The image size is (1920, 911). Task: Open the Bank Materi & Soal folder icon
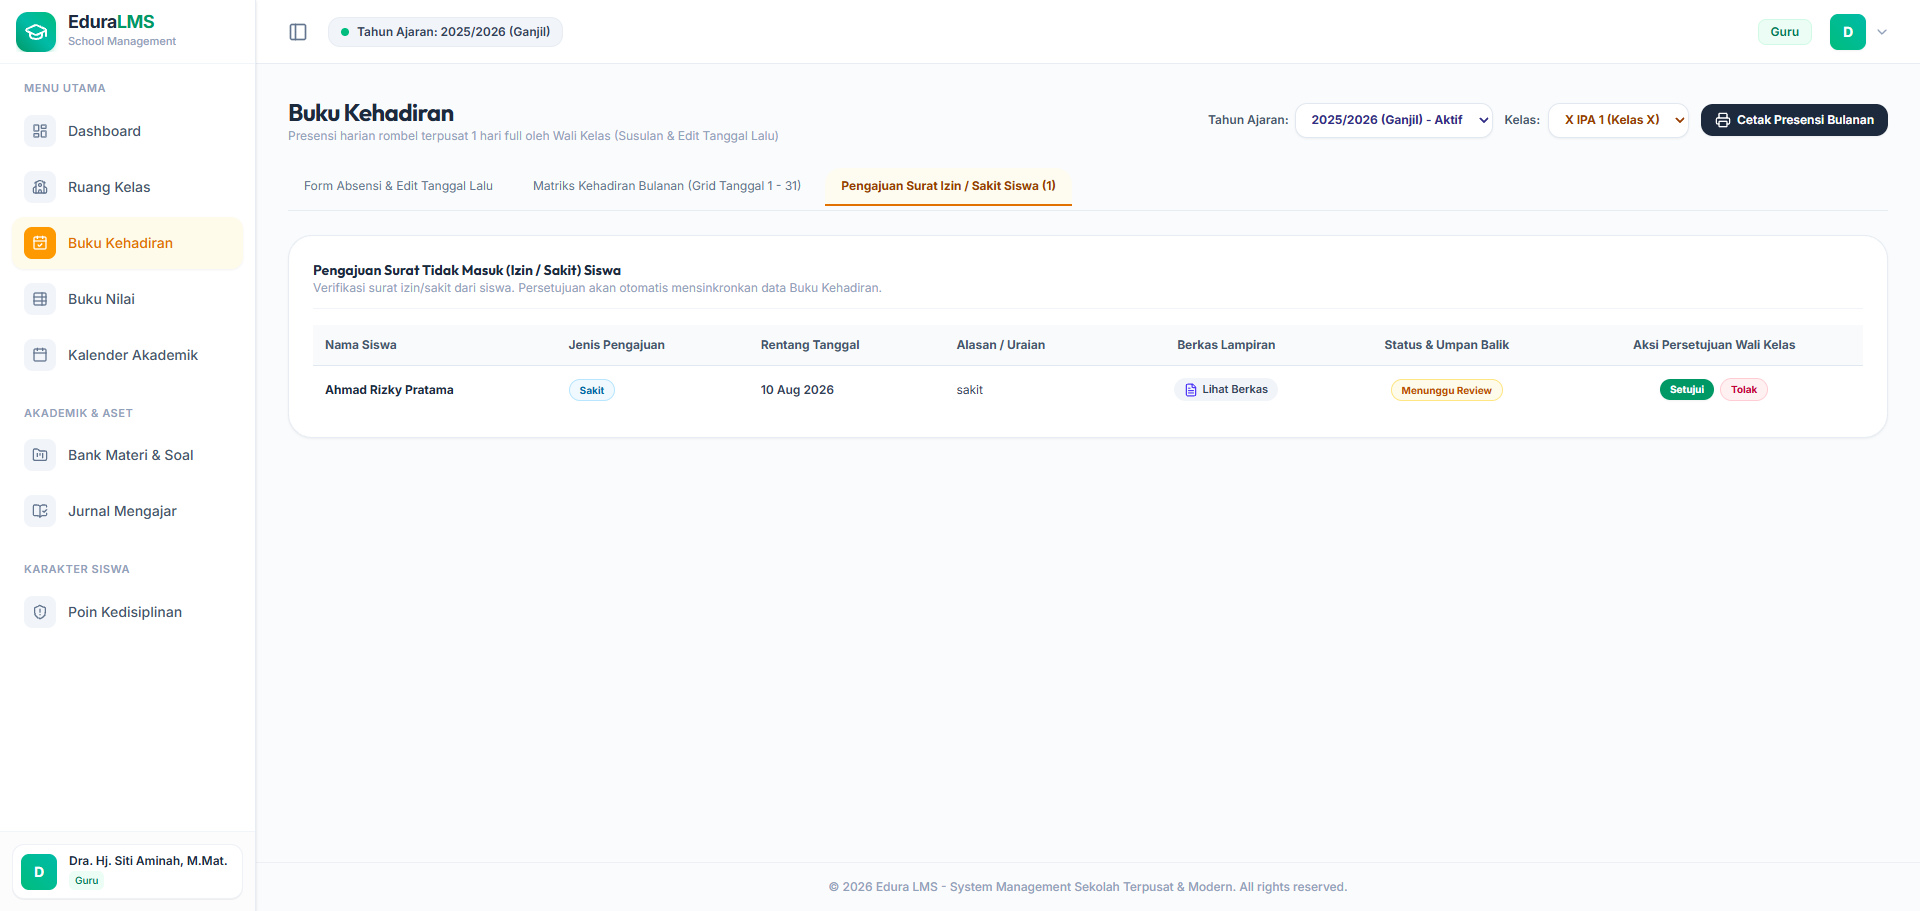point(40,455)
